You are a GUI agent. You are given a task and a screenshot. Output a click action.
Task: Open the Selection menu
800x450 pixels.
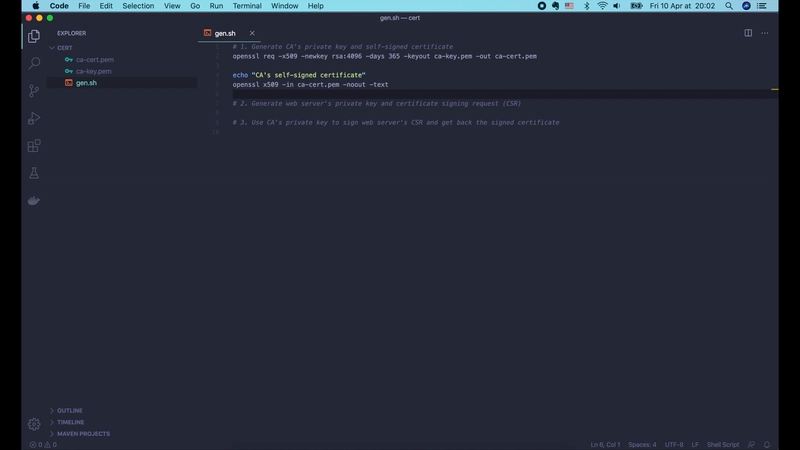click(138, 6)
